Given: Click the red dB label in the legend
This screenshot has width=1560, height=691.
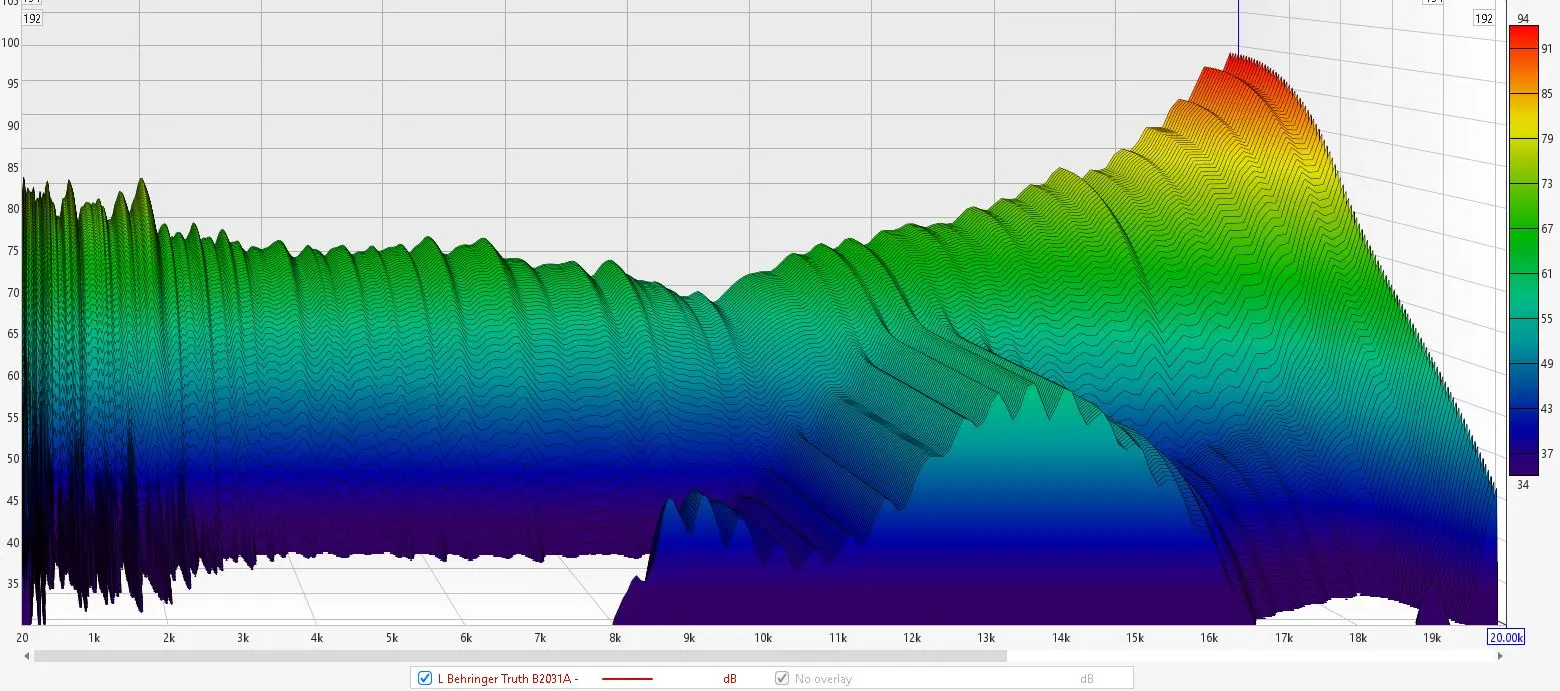Looking at the screenshot, I should [x=730, y=679].
